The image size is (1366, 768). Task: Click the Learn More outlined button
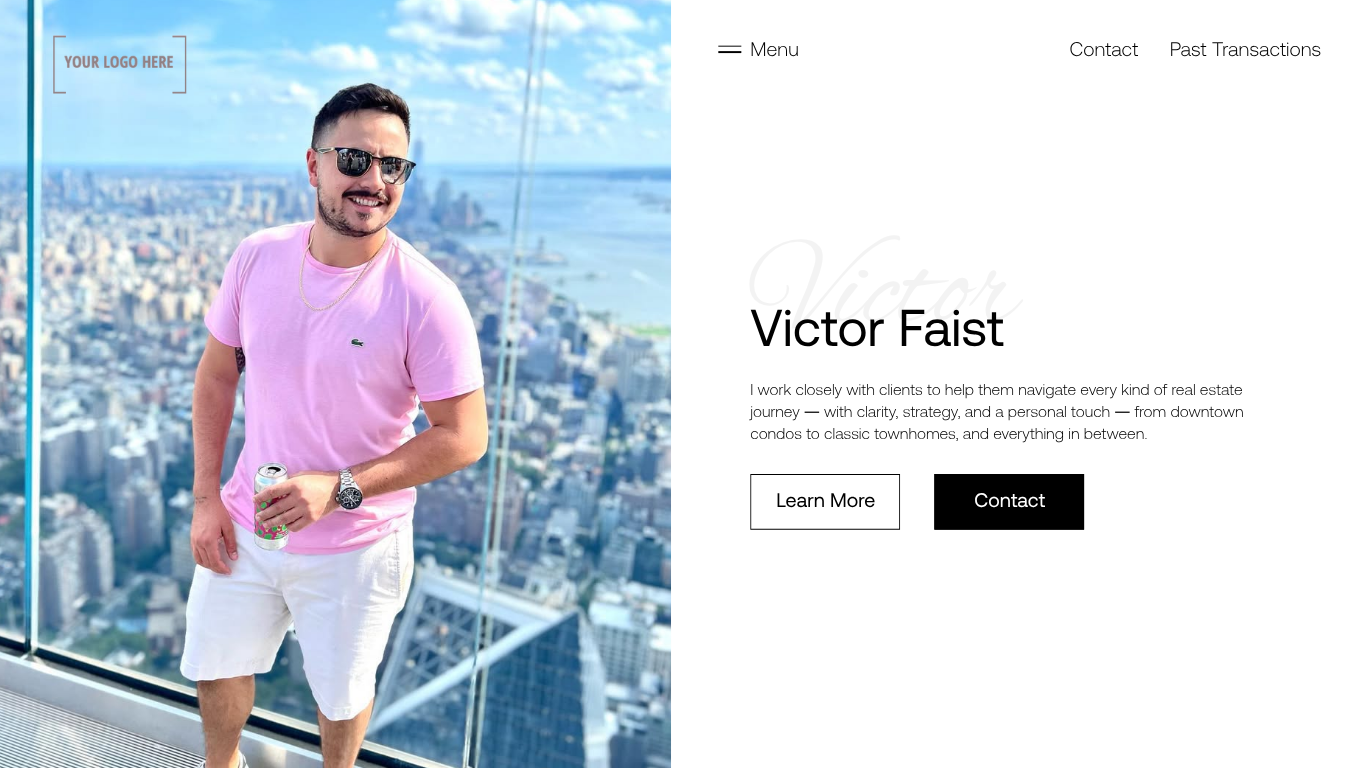click(x=825, y=502)
